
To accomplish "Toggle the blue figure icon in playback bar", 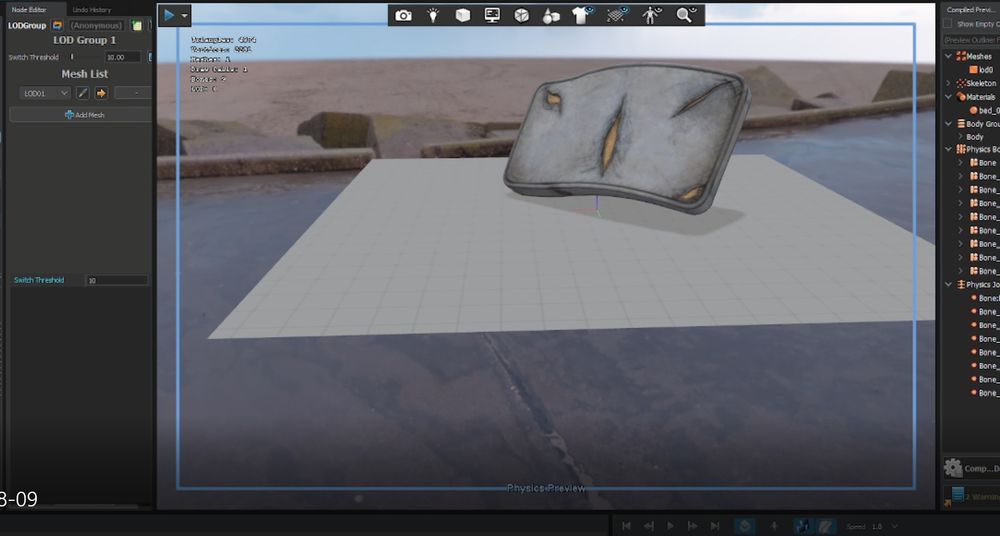I will tap(803, 526).
